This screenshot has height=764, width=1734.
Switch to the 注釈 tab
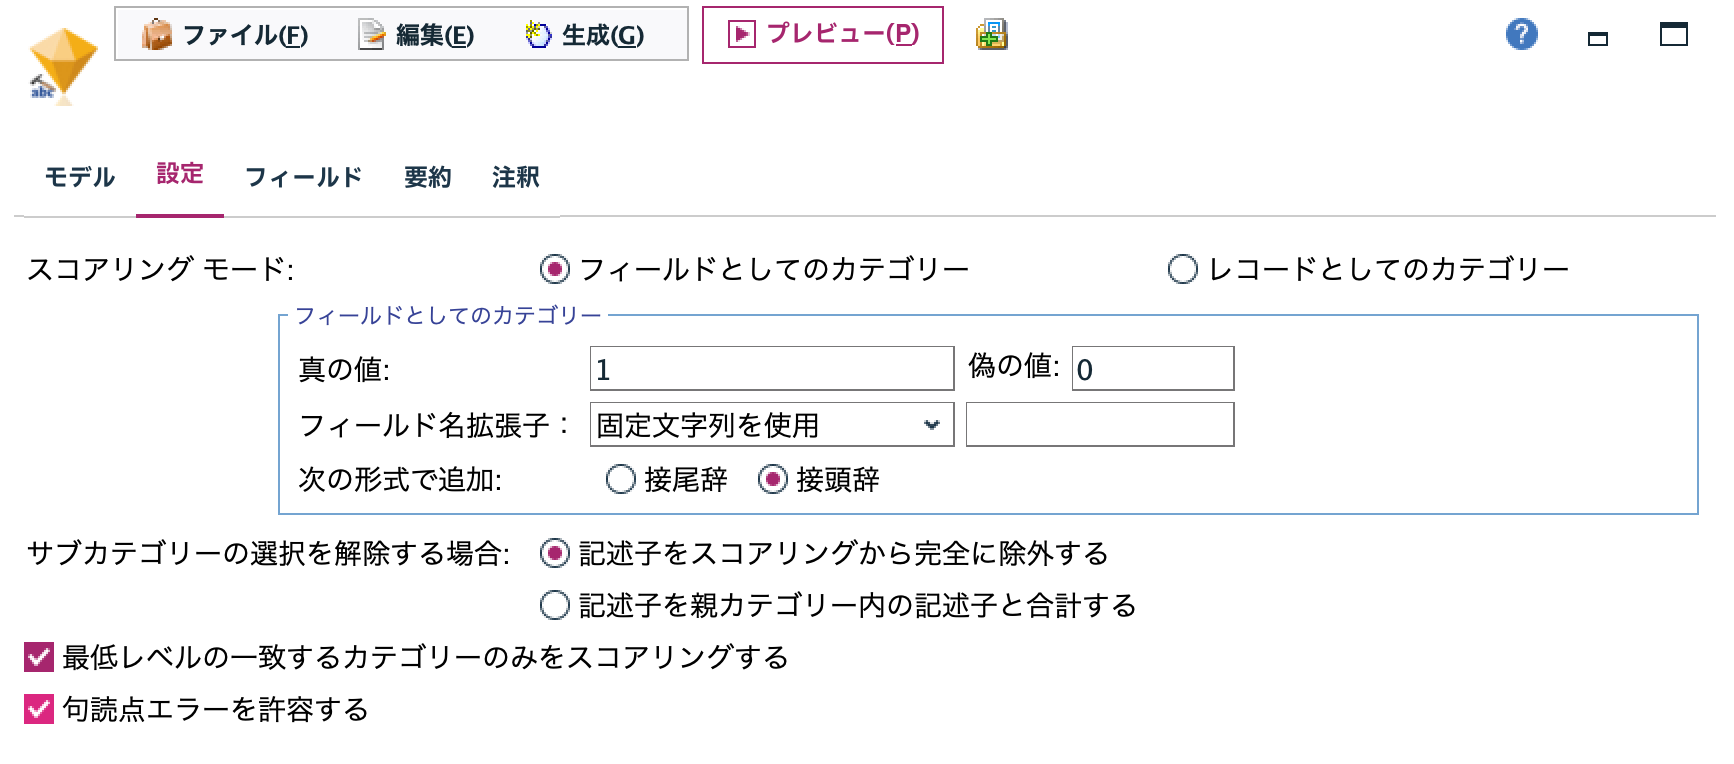coord(514,177)
